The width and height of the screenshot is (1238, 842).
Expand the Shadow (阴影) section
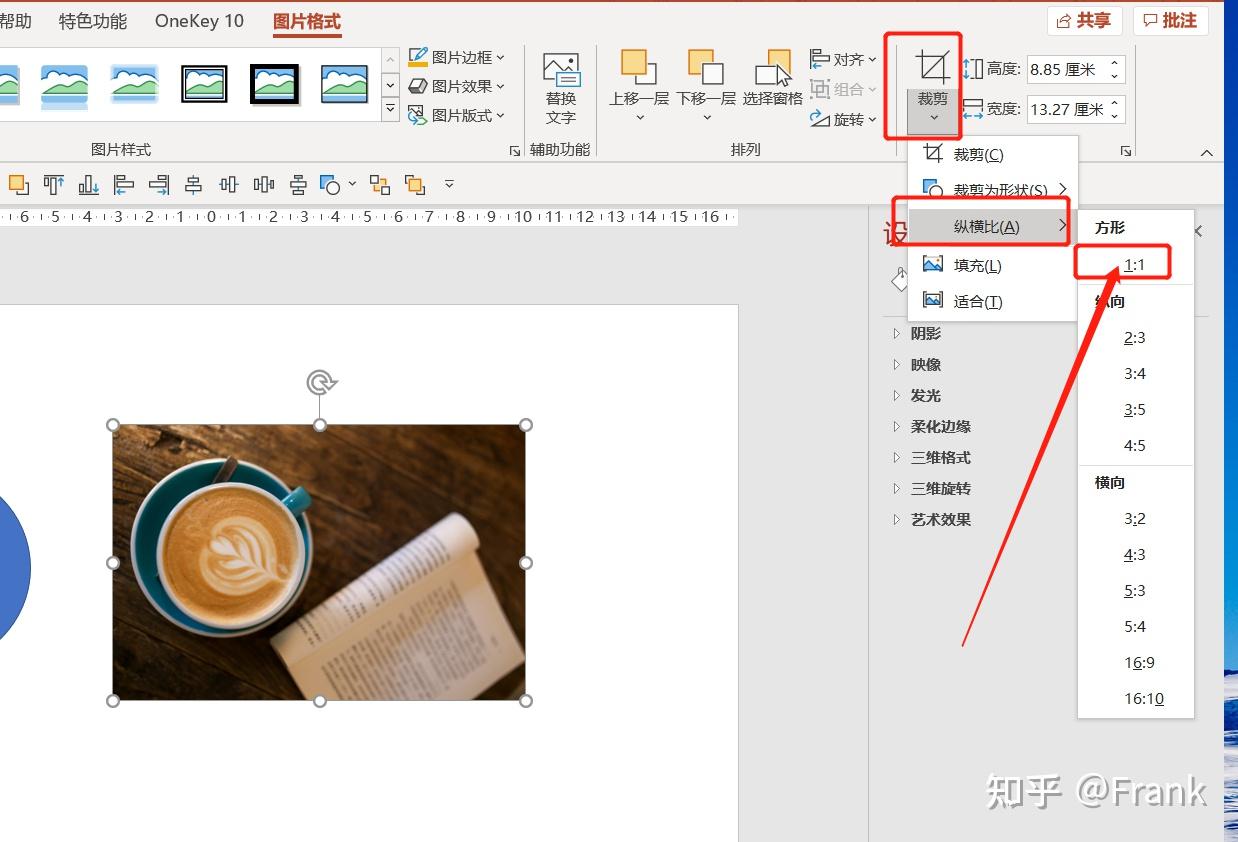coord(926,333)
